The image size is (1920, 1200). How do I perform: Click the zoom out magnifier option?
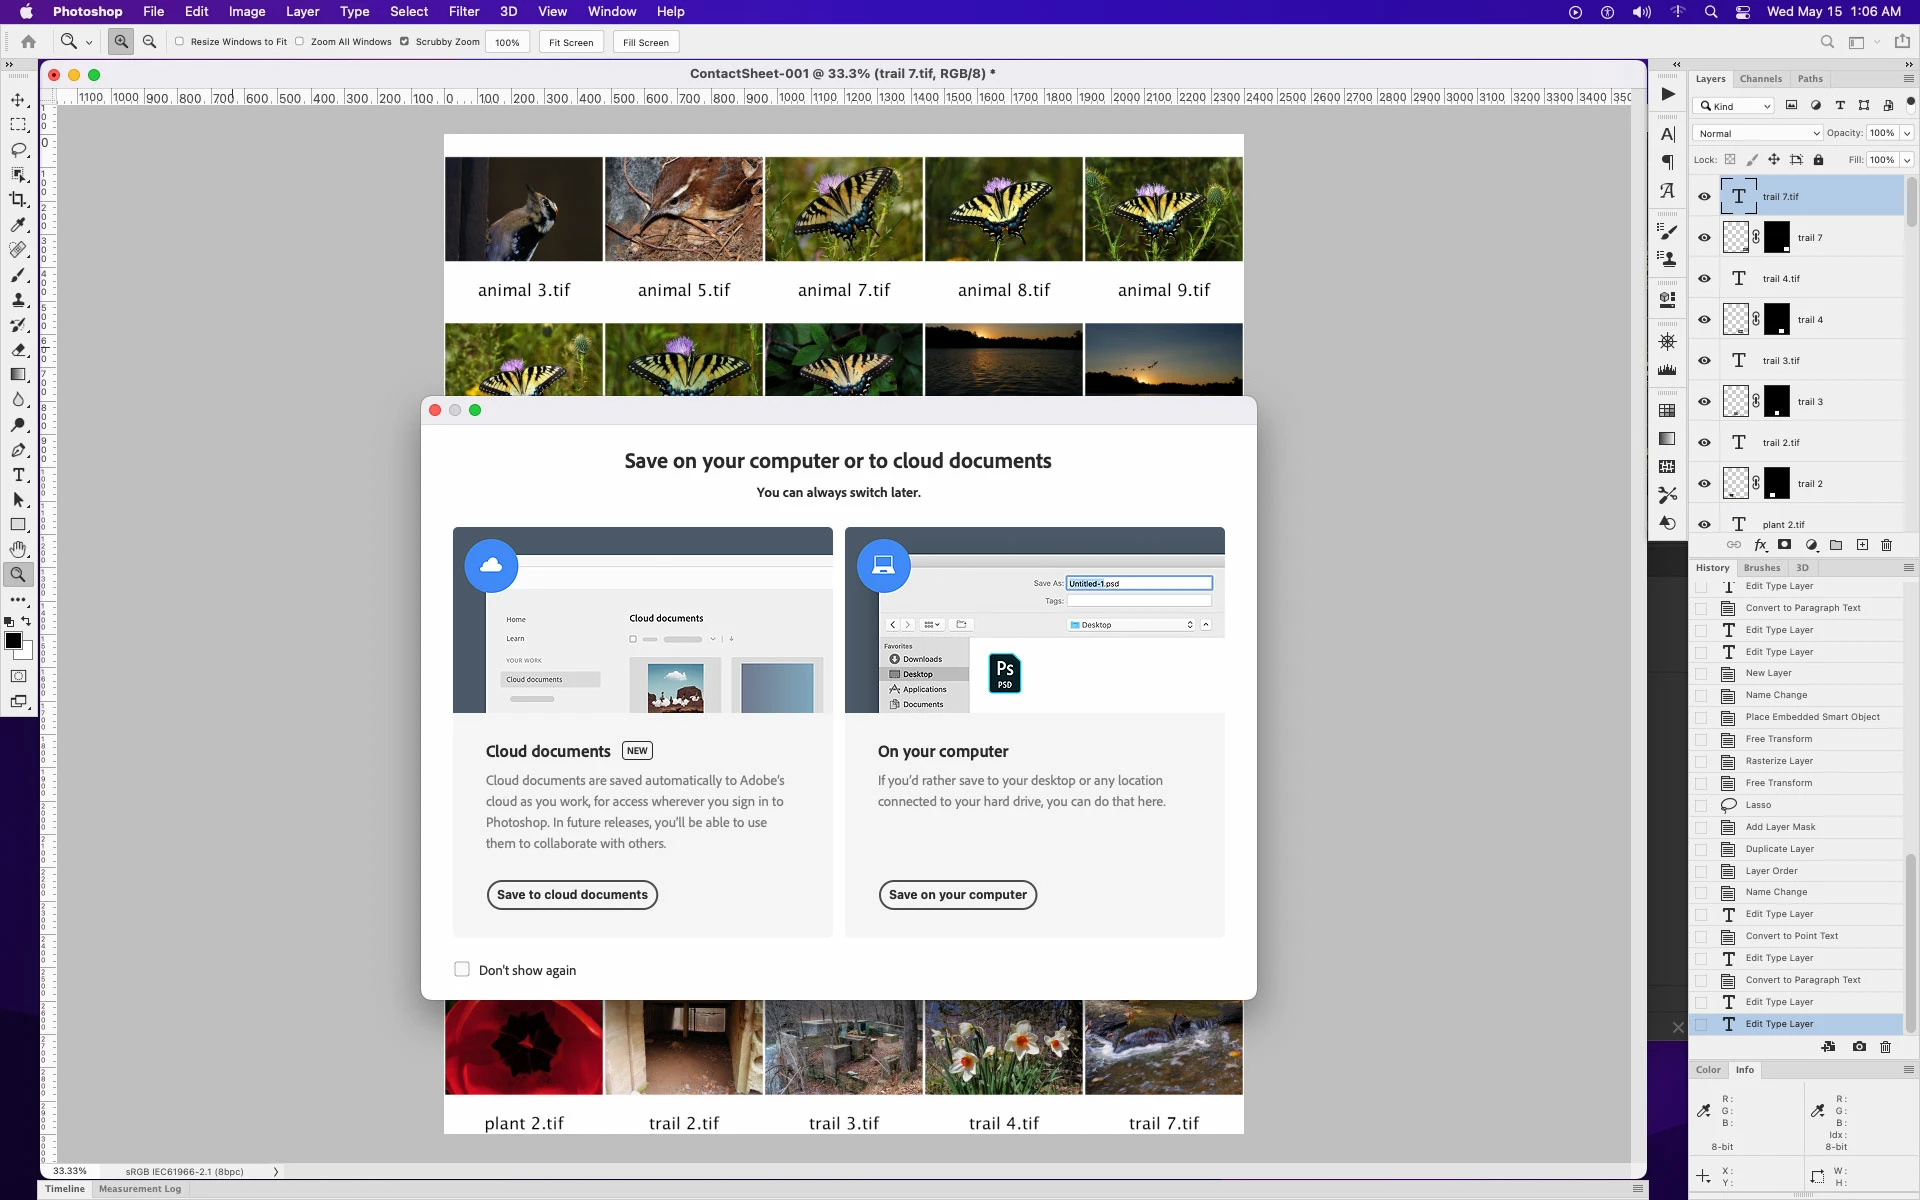pyautogui.click(x=149, y=42)
